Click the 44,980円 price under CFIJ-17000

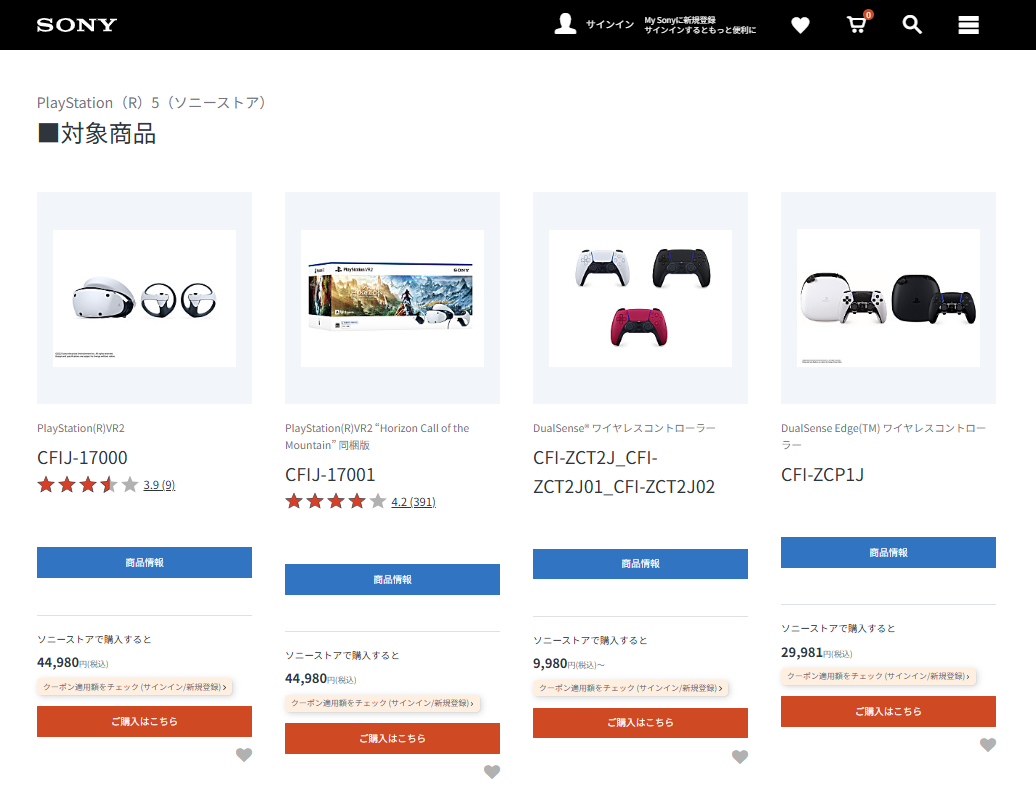click(x=73, y=663)
